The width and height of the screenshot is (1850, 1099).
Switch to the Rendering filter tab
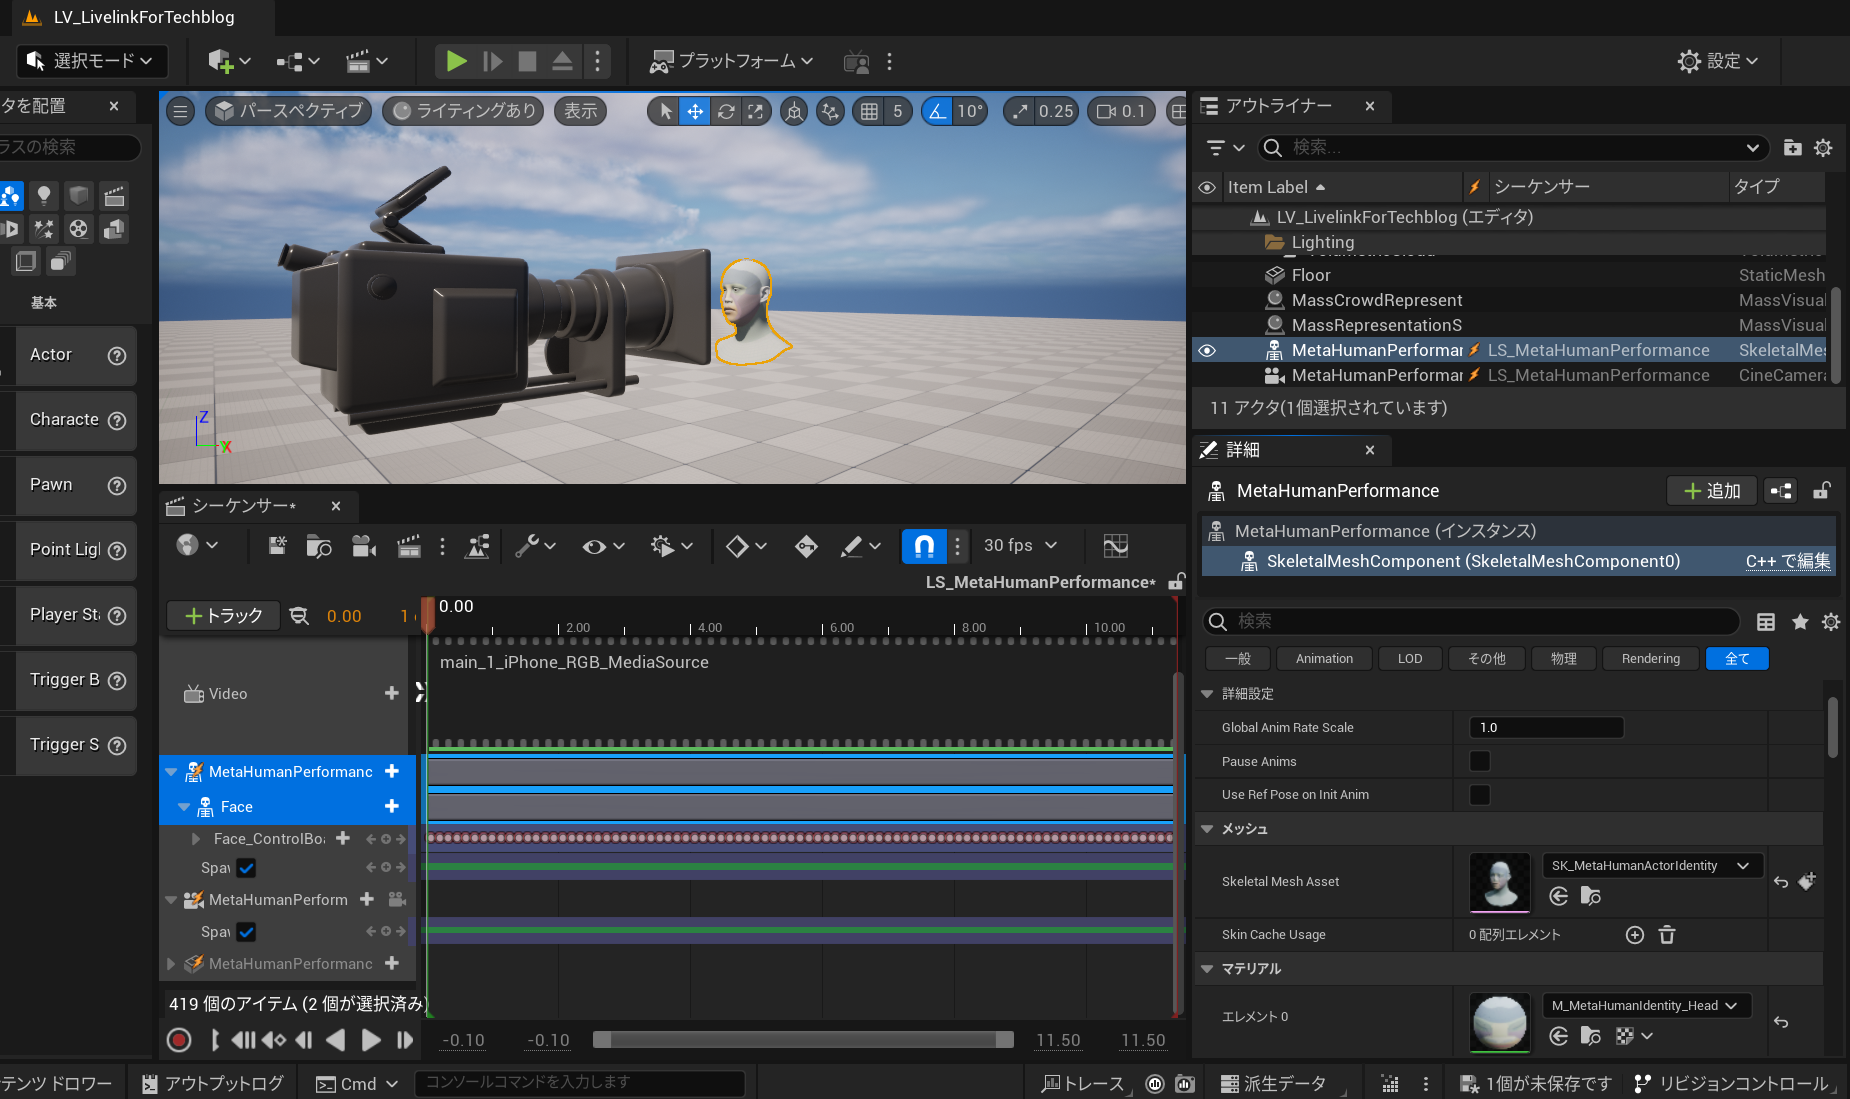[1650, 659]
